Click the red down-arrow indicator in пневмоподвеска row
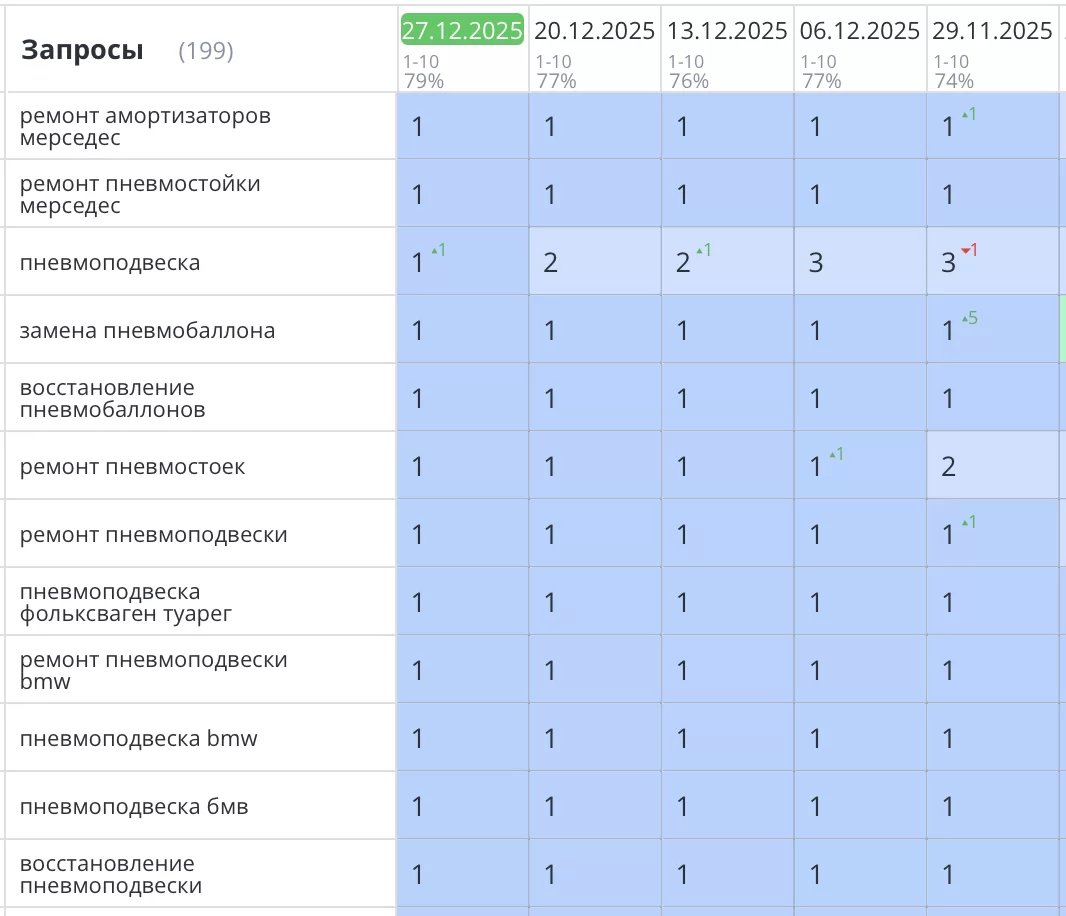The width and height of the screenshot is (1066, 916). pos(968,250)
